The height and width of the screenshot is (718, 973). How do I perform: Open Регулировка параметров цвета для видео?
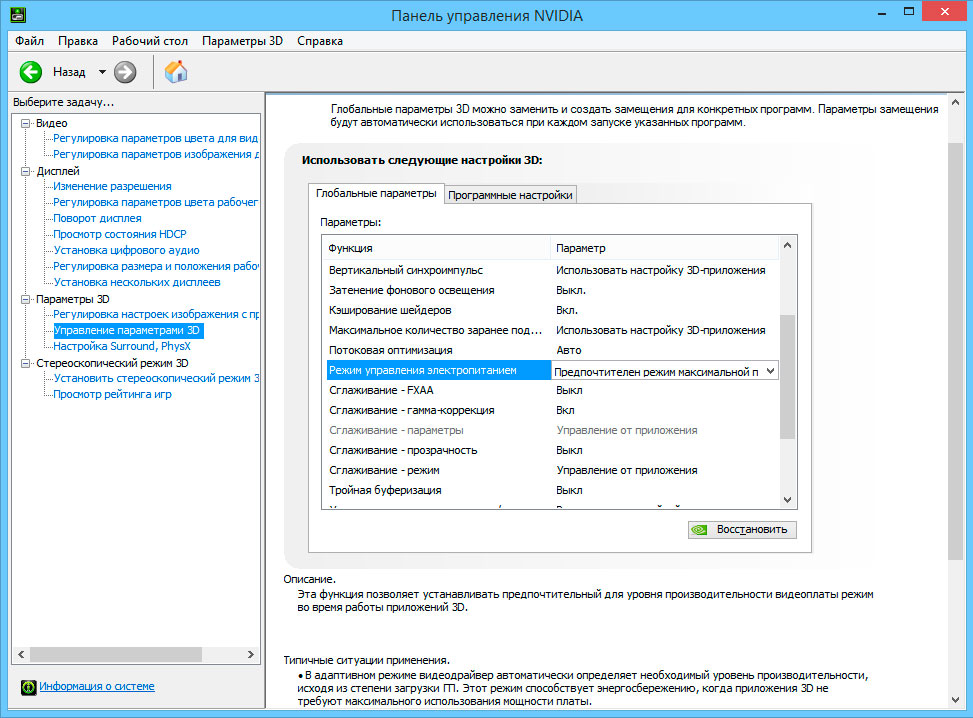point(155,138)
